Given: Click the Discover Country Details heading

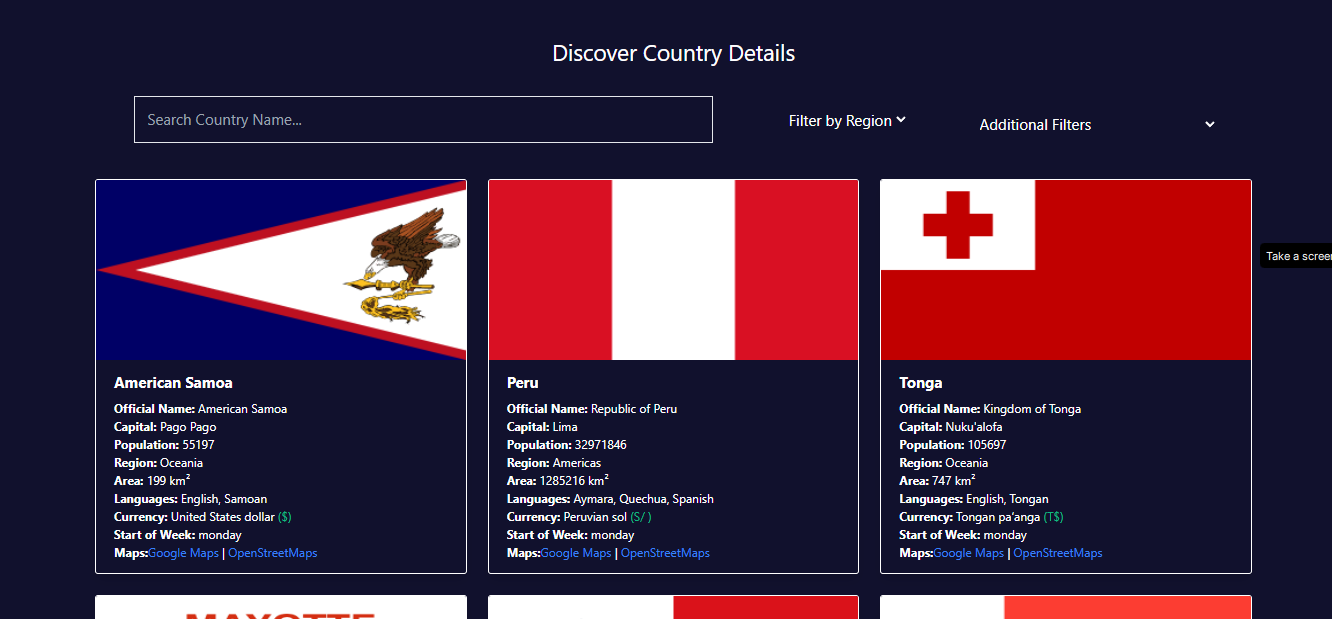Looking at the screenshot, I should [674, 53].
